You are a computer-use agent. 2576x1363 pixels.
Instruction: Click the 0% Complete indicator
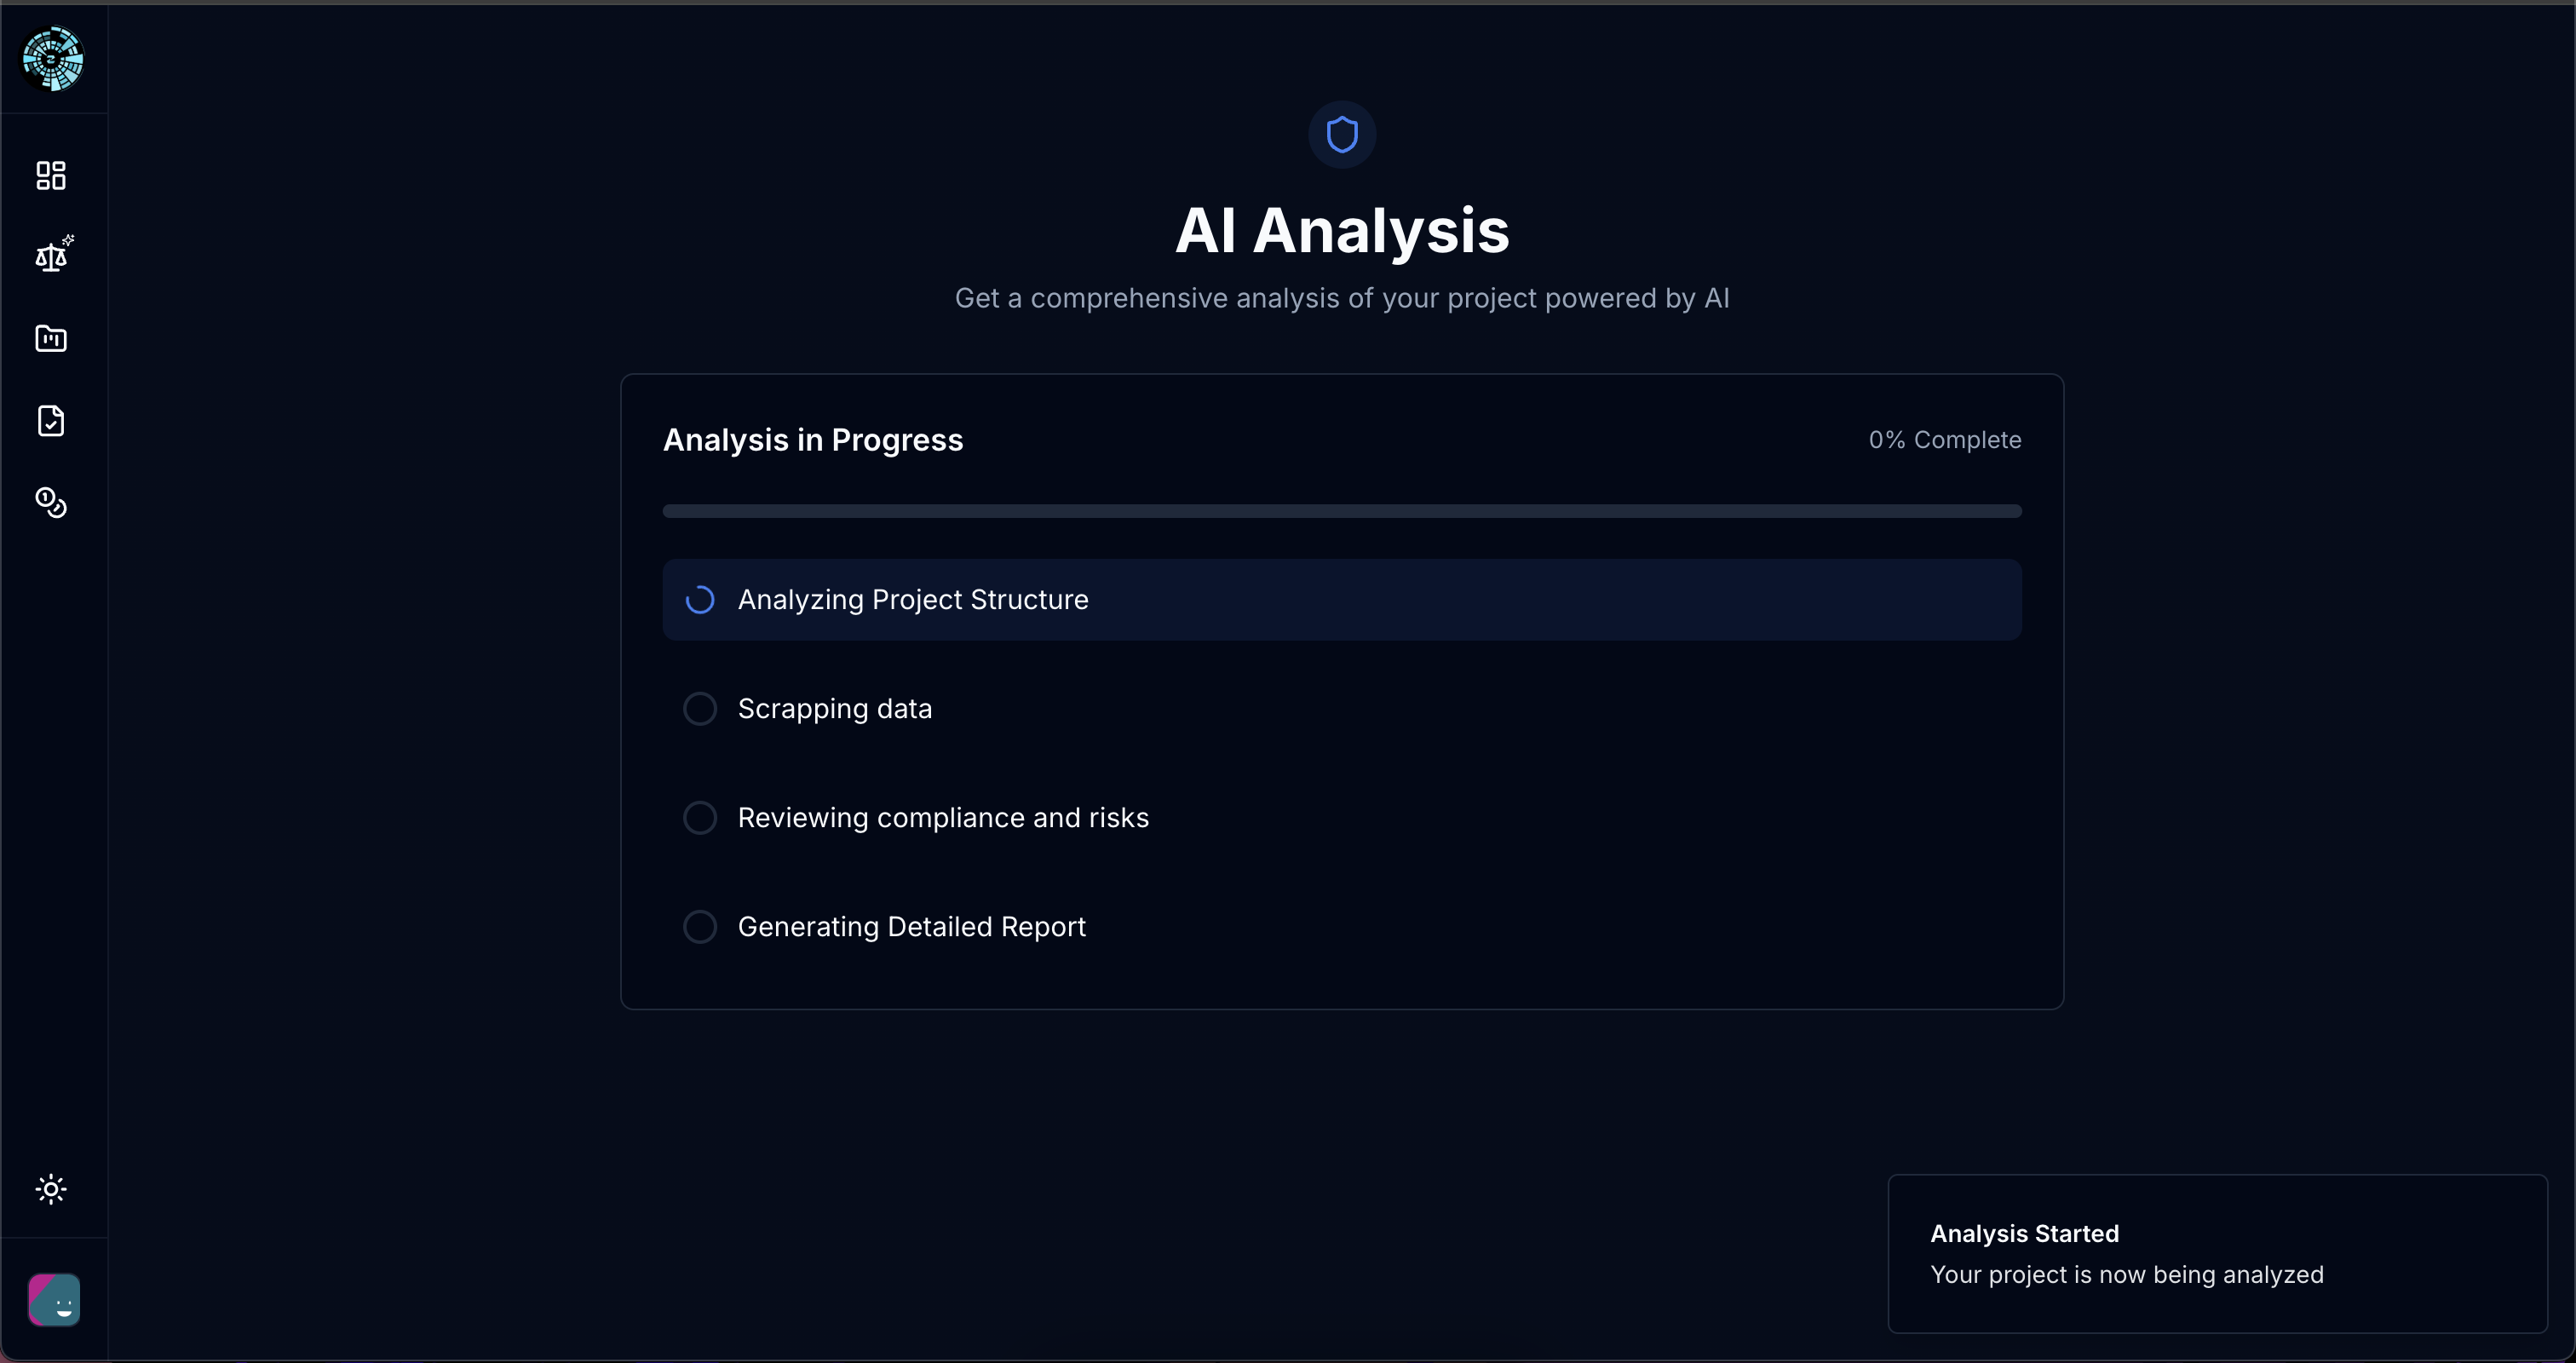coord(1944,440)
